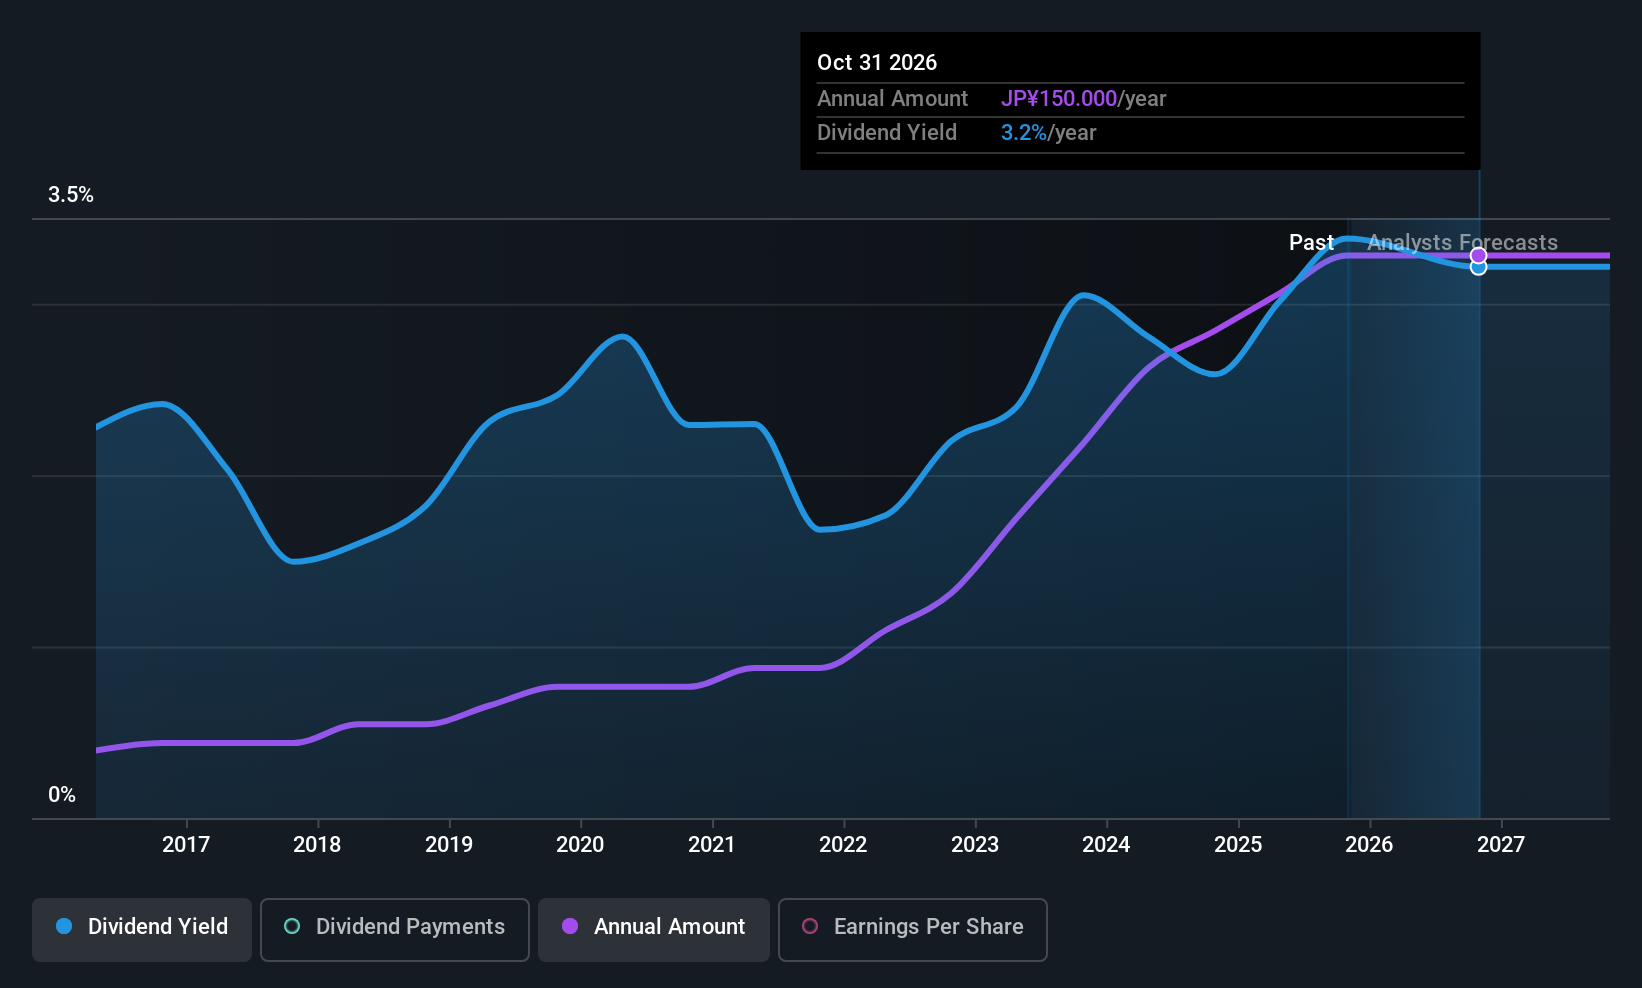Open the Oct 31 2026 tooltip header
Image resolution: width=1642 pixels, height=988 pixels.
click(876, 62)
